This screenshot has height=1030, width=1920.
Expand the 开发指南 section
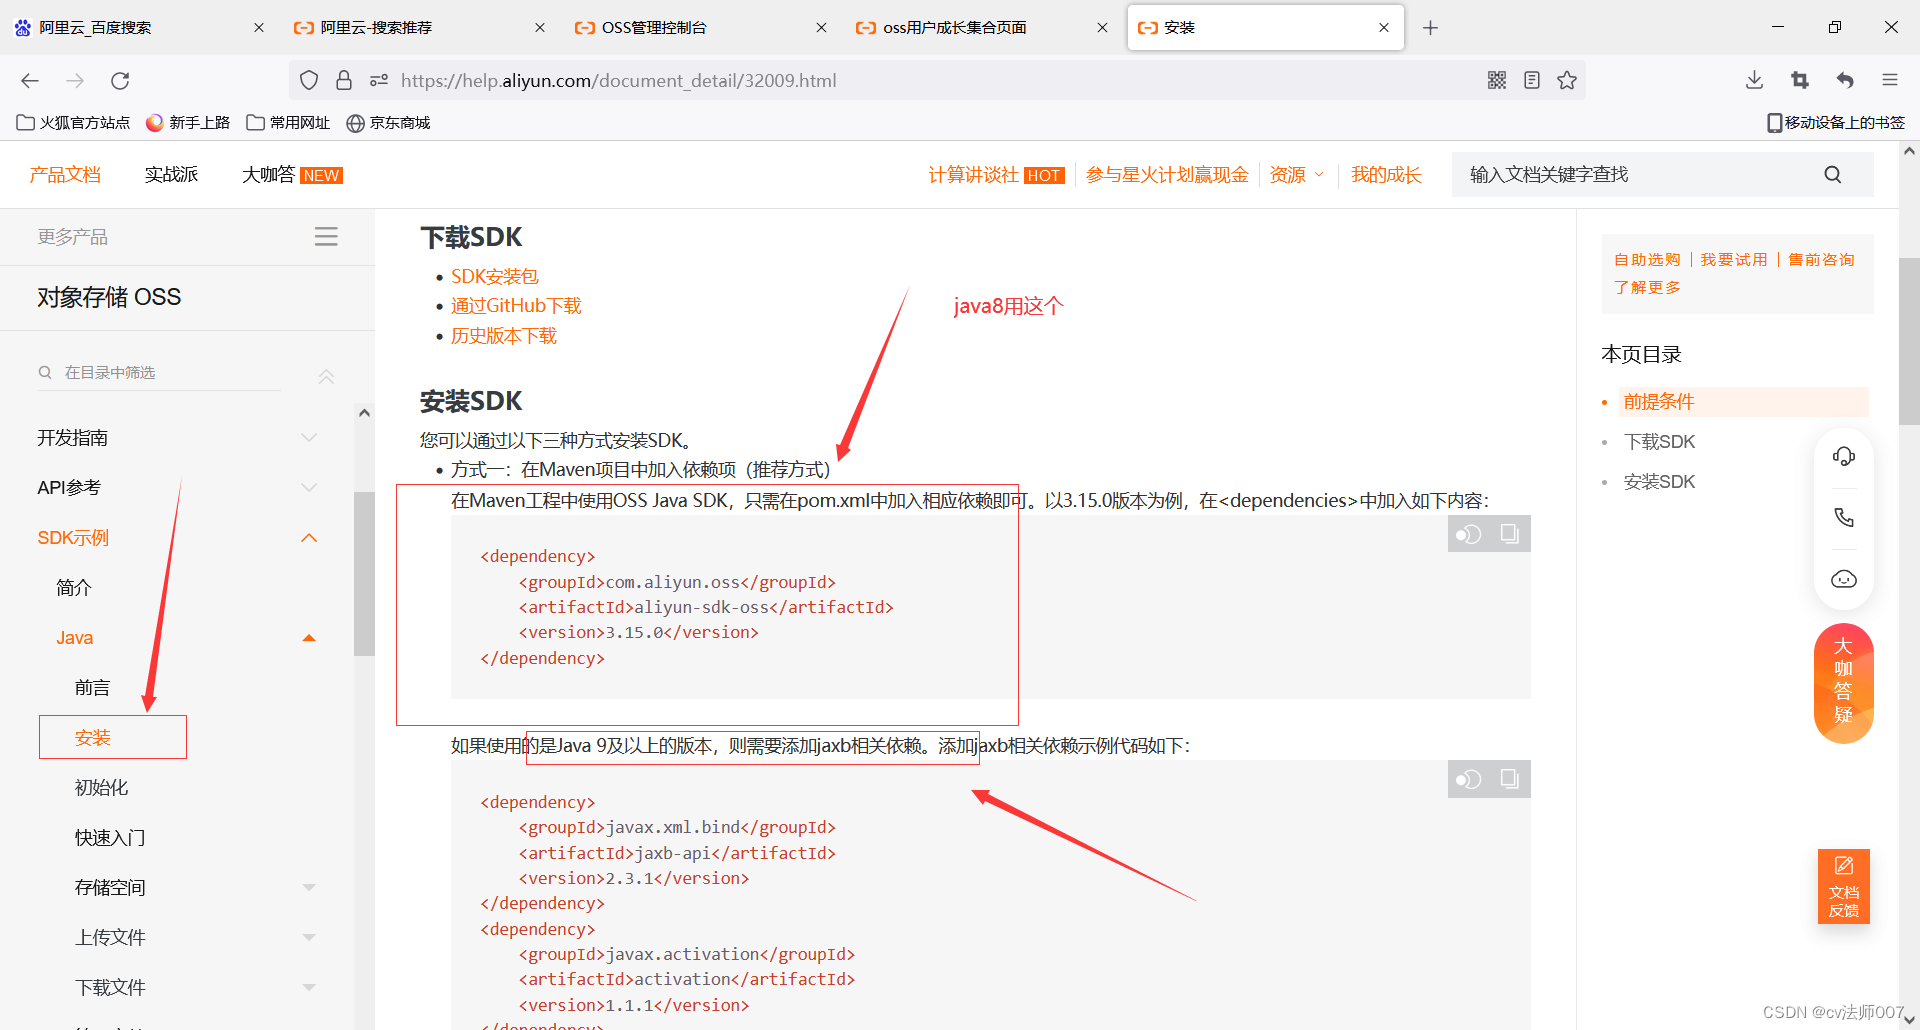pos(309,438)
